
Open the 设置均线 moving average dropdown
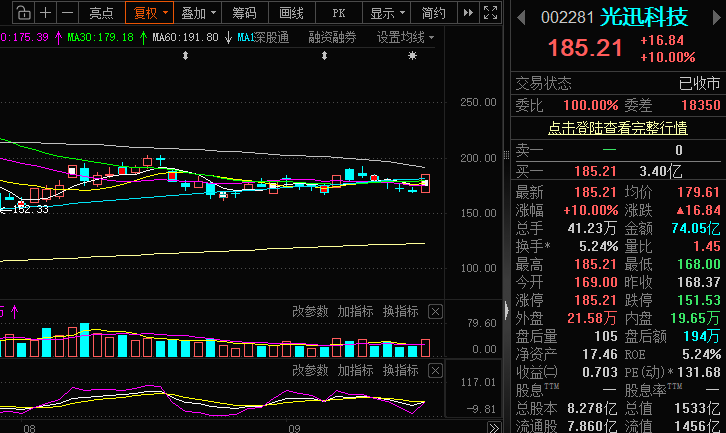[405, 38]
